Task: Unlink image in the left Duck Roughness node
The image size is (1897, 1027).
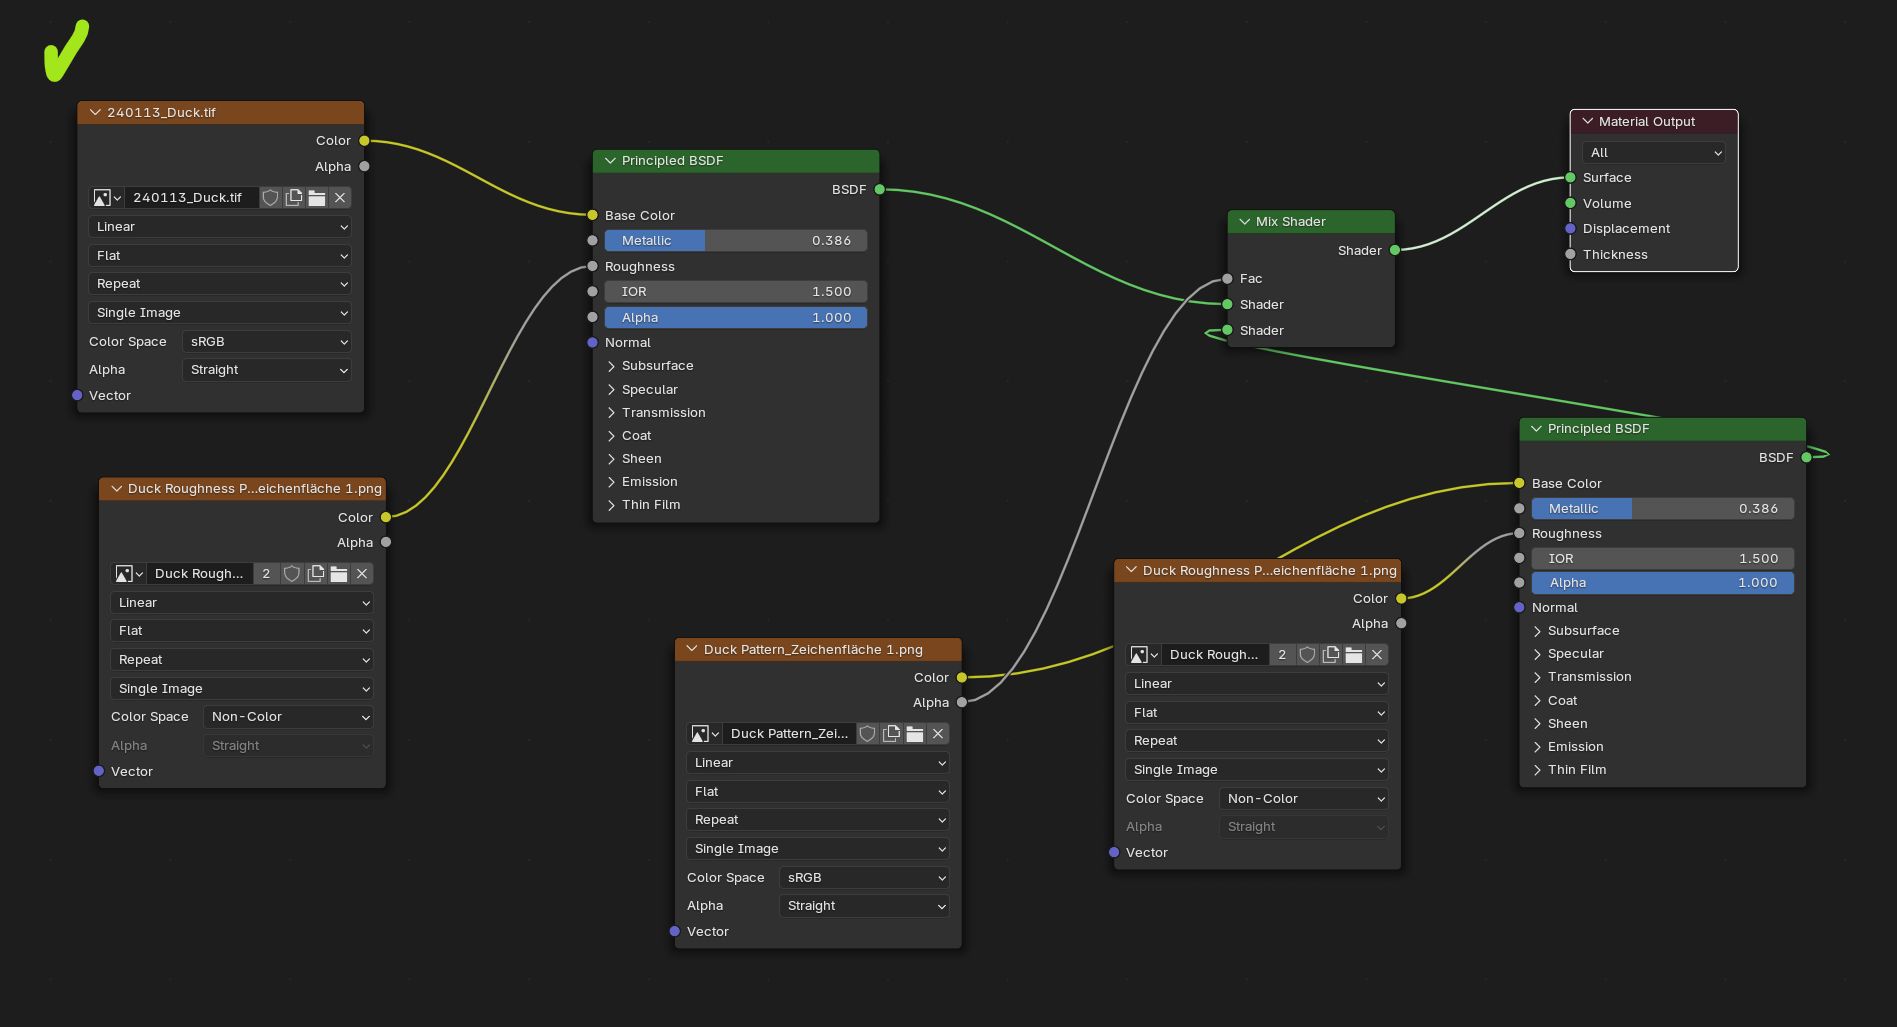Action: coord(362,574)
